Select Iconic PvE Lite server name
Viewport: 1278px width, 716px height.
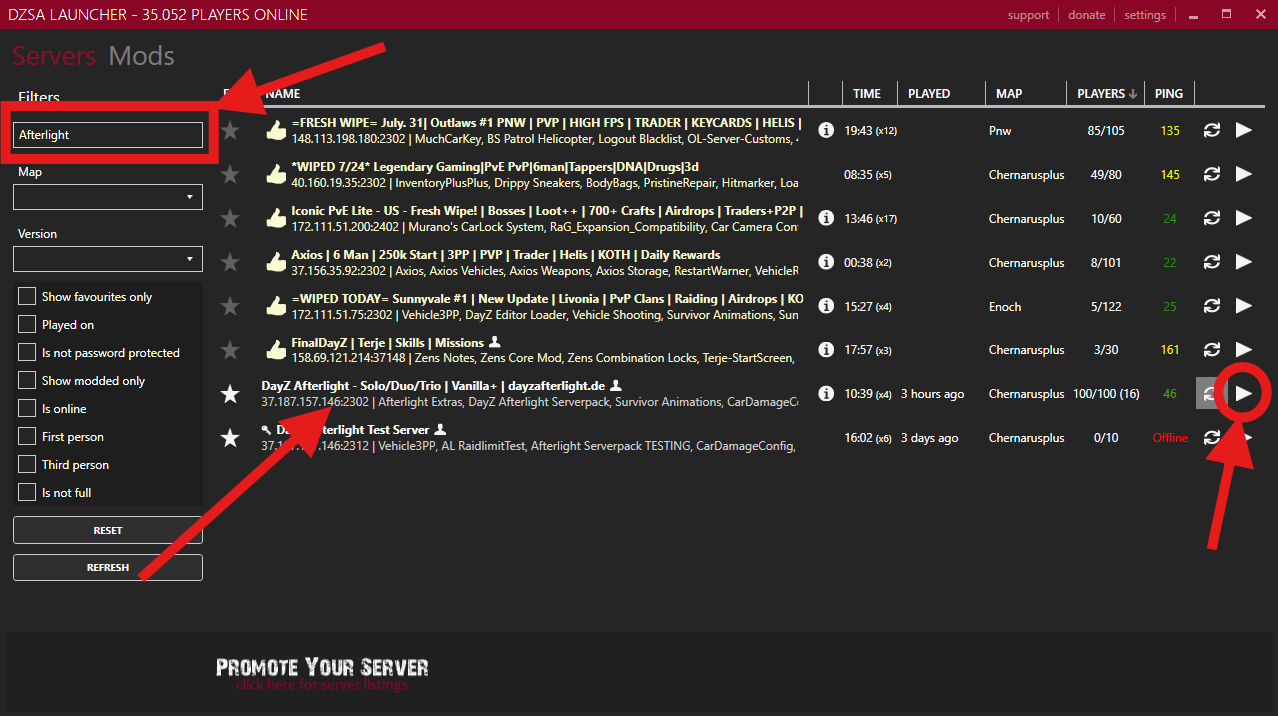547,211
